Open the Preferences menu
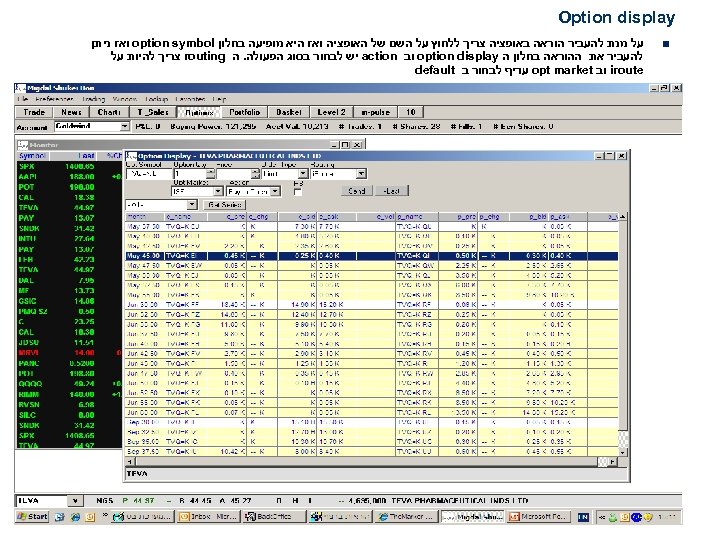The image size is (720, 540). click(x=54, y=99)
